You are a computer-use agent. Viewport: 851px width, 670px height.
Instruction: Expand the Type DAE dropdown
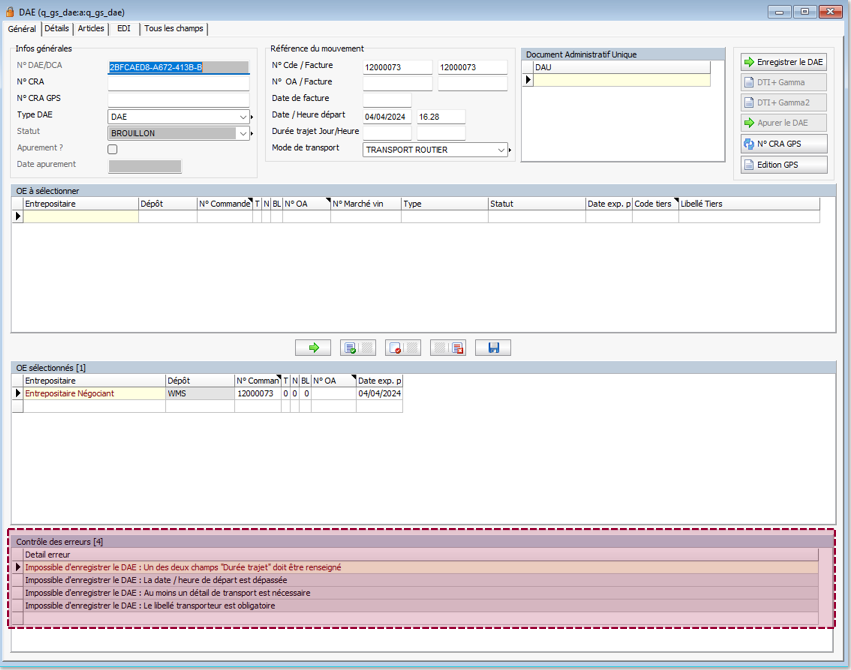243,117
